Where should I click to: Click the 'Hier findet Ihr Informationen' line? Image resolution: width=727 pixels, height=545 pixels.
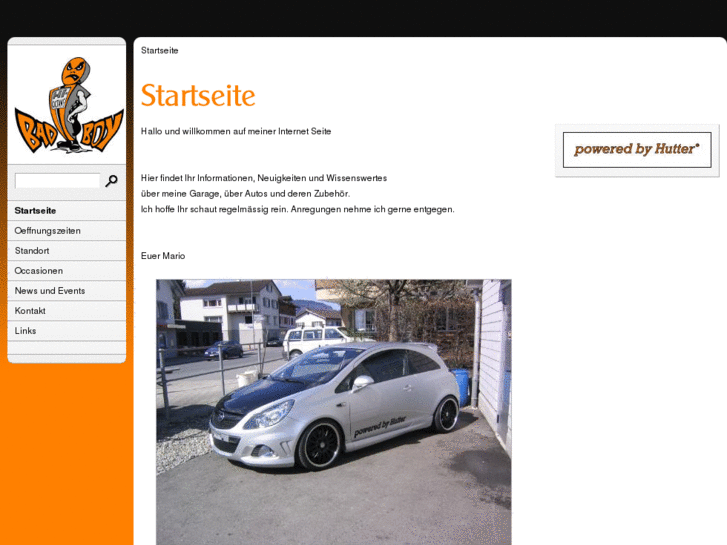263,178
